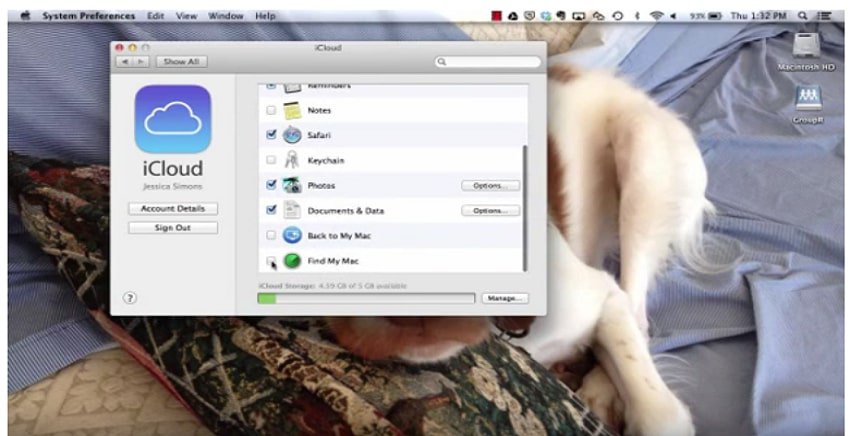Enable the Back to My Mac checkbox
This screenshot has height=436, width=850.
(271, 235)
